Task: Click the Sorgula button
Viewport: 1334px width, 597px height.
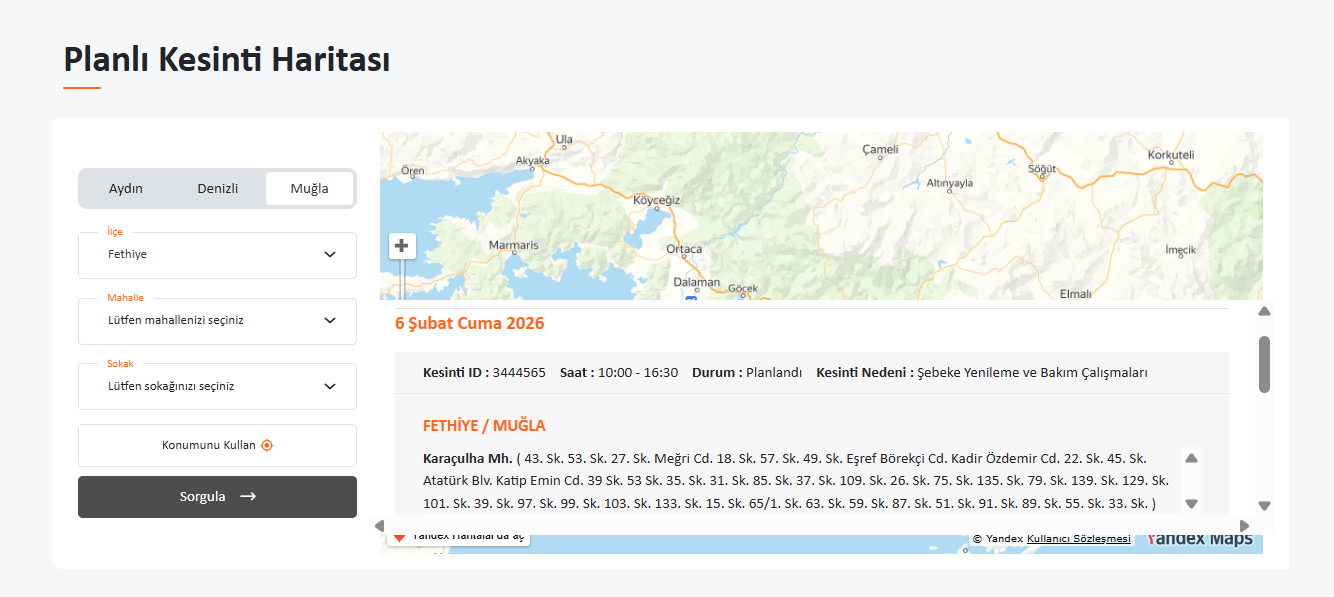Action: point(217,497)
